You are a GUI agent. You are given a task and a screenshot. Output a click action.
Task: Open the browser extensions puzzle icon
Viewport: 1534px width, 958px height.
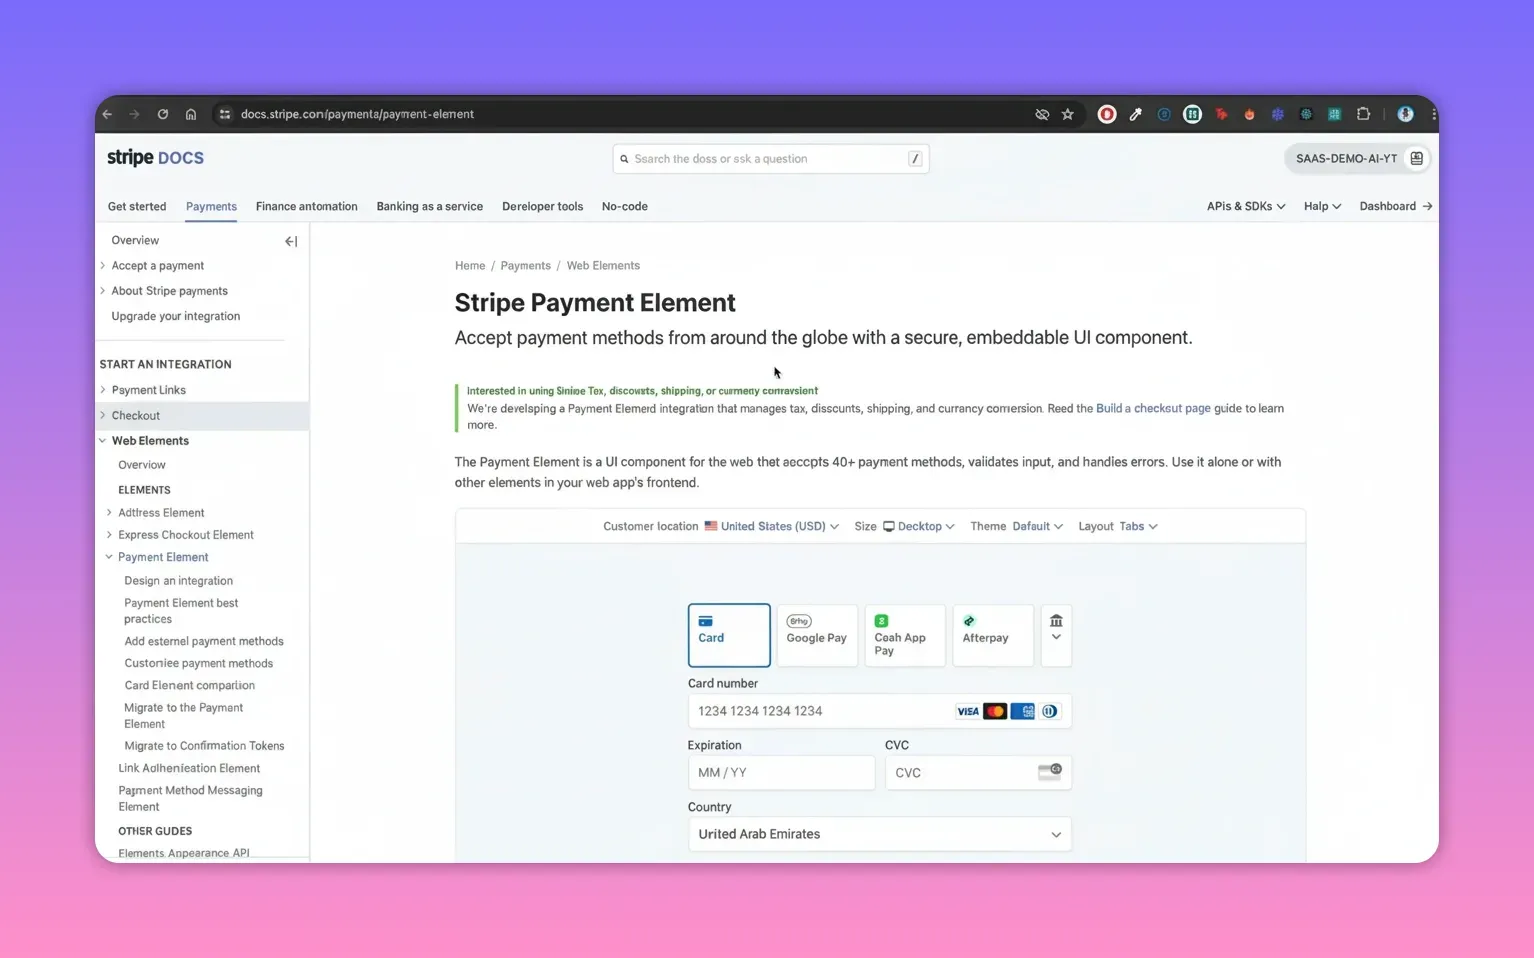1362,114
